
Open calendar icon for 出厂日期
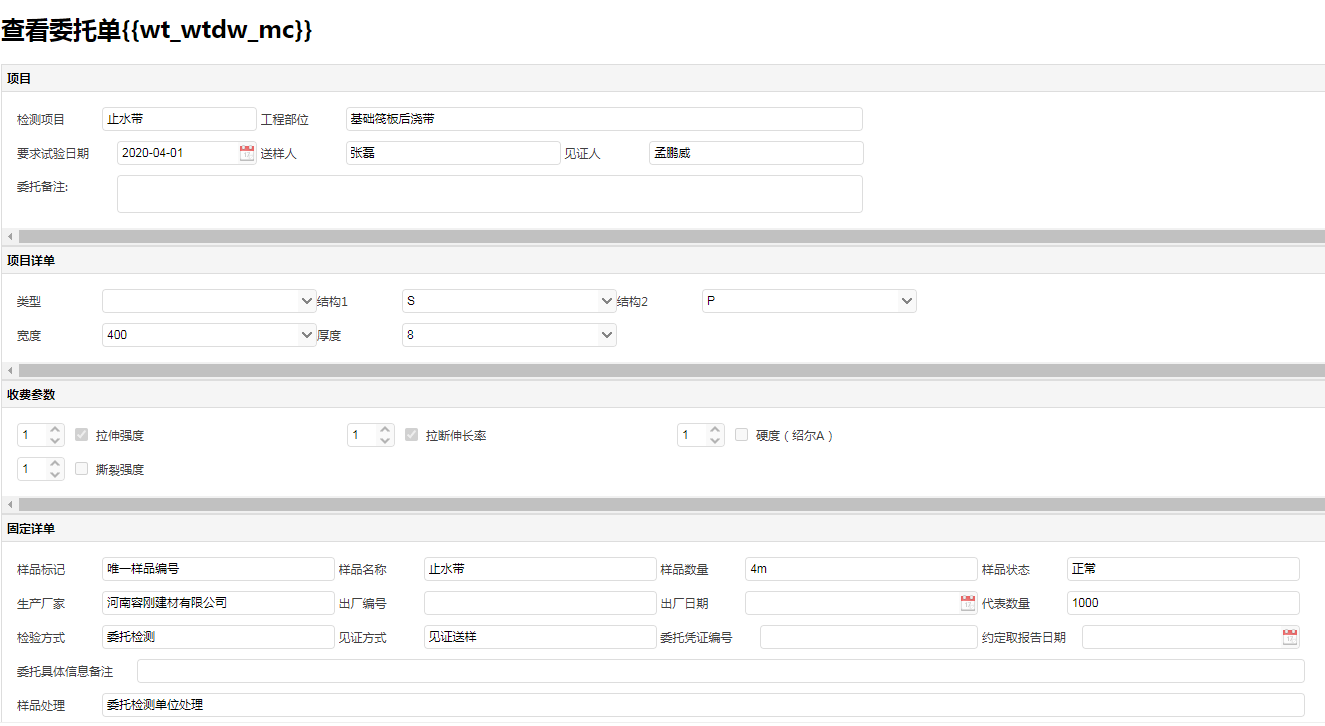968,603
